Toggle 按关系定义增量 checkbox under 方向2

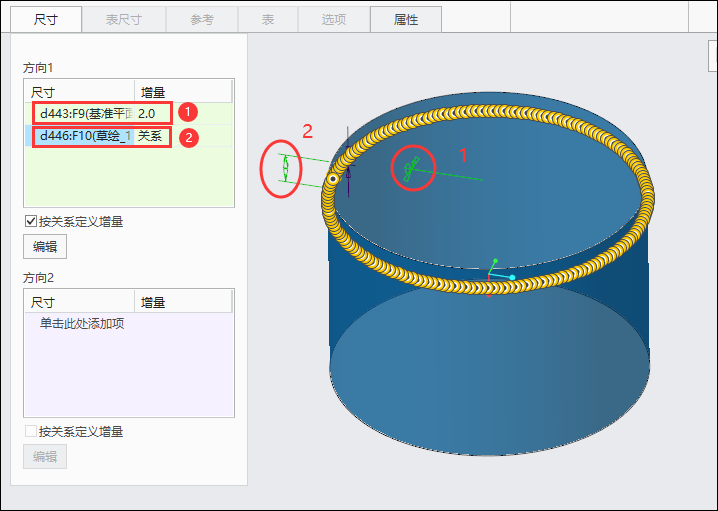(x=31, y=431)
